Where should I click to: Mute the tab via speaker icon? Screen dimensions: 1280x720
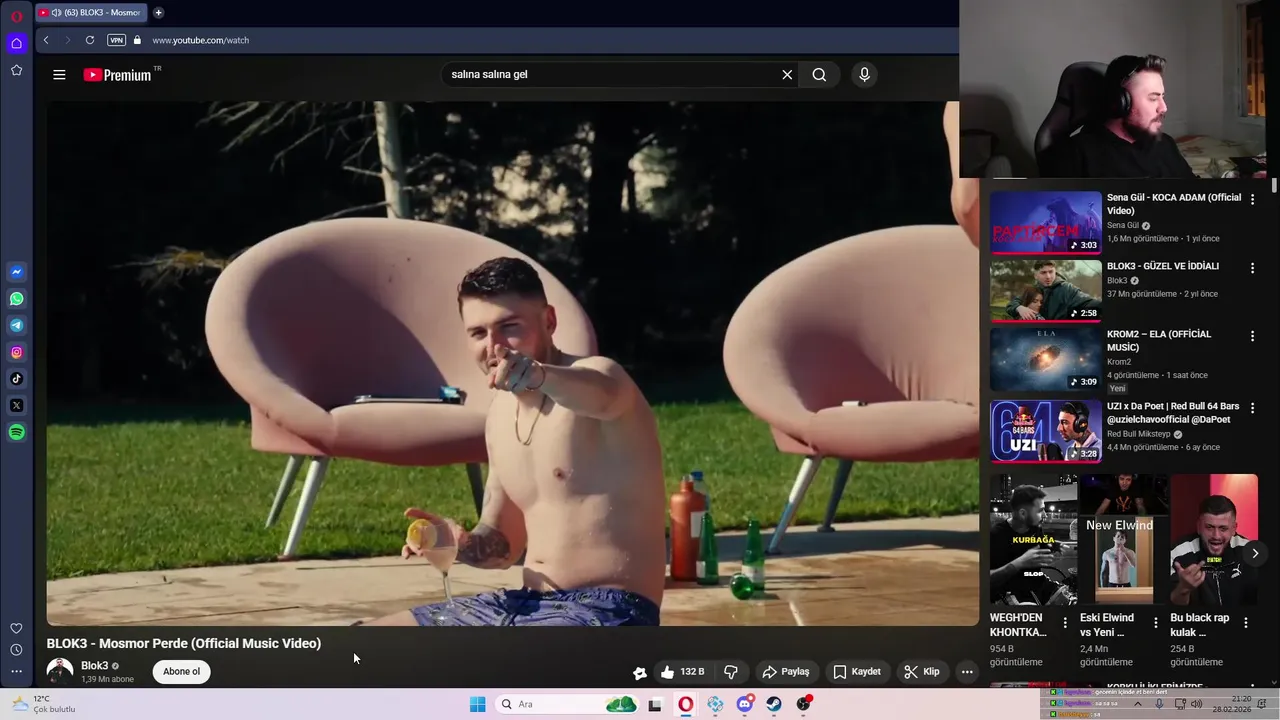[x=56, y=13]
